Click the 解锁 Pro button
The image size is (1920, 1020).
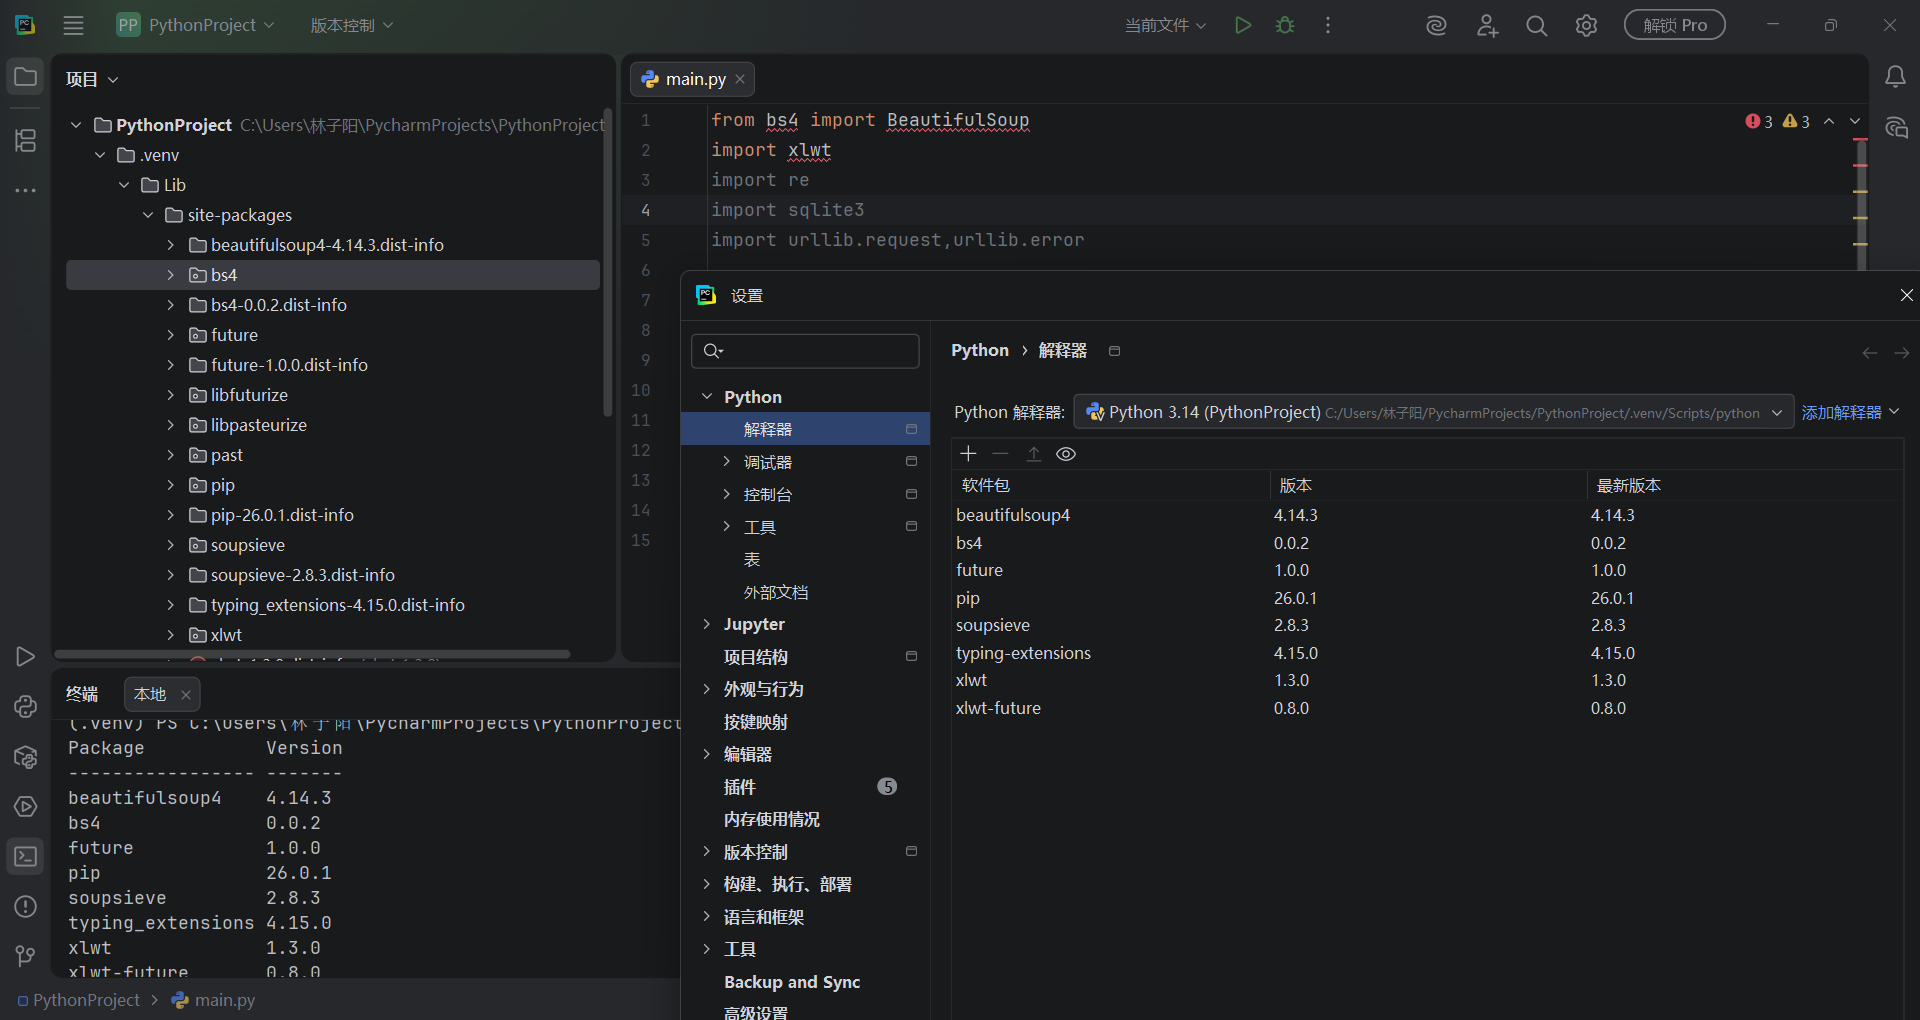point(1675,25)
